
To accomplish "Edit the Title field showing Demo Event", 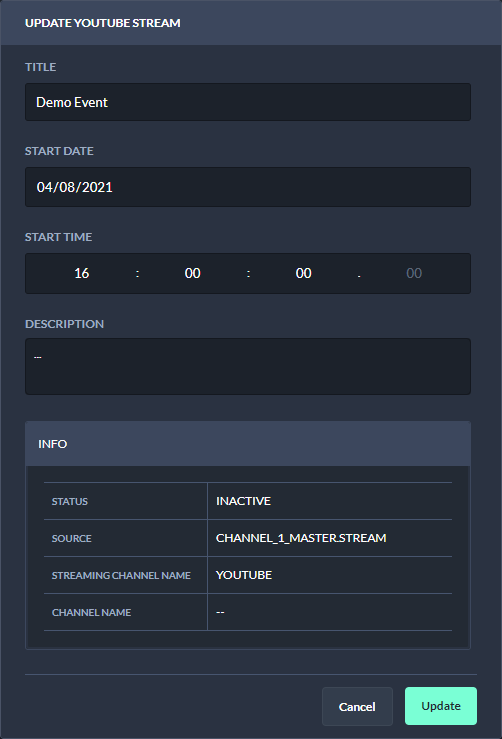I will [x=248, y=102].
